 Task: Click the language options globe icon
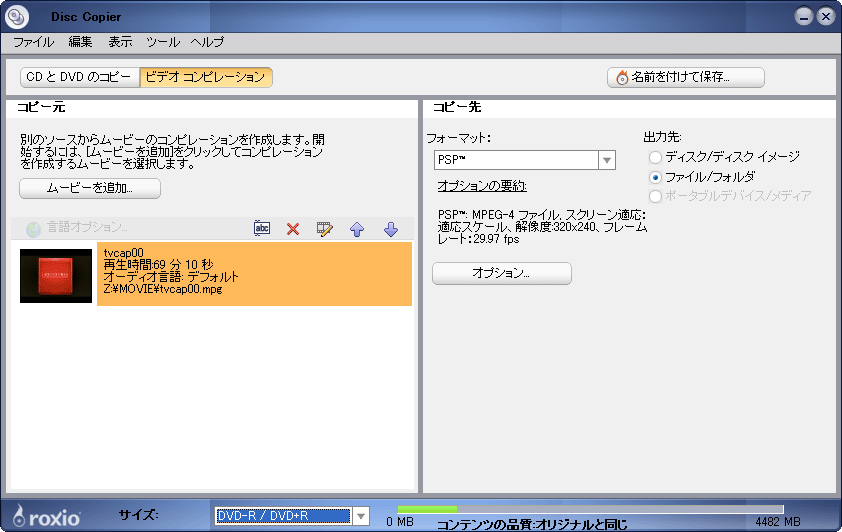coord(33,229)
